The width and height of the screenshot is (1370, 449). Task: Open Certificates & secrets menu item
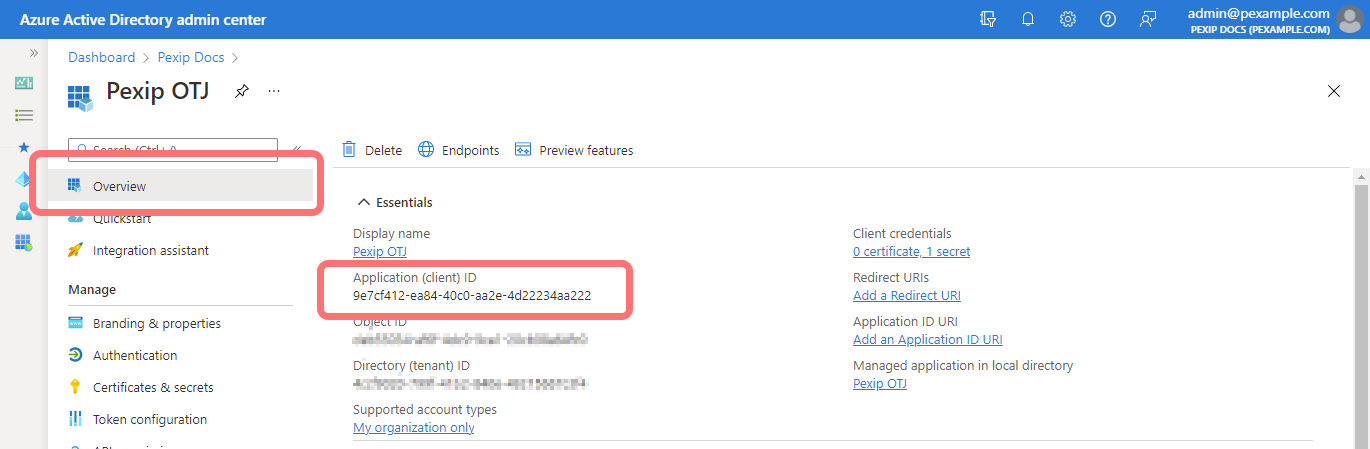(x=153, y=387)
